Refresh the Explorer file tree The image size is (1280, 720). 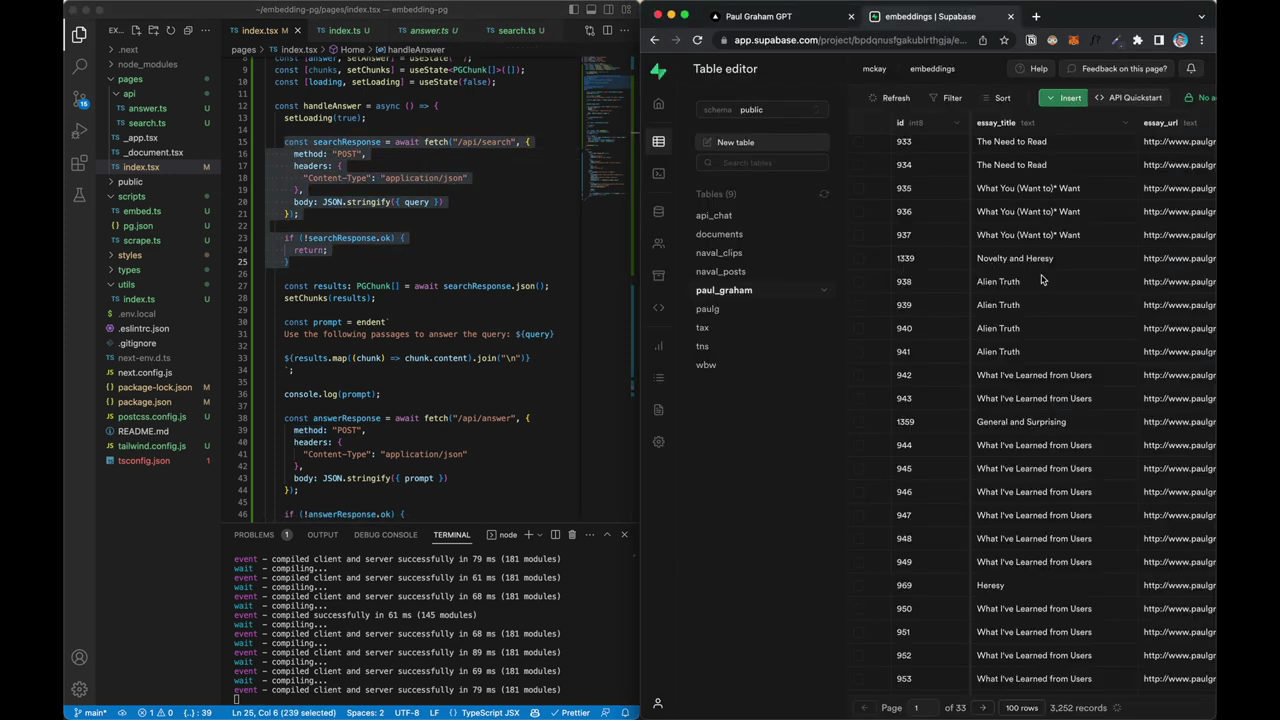[x=170, y=31]
